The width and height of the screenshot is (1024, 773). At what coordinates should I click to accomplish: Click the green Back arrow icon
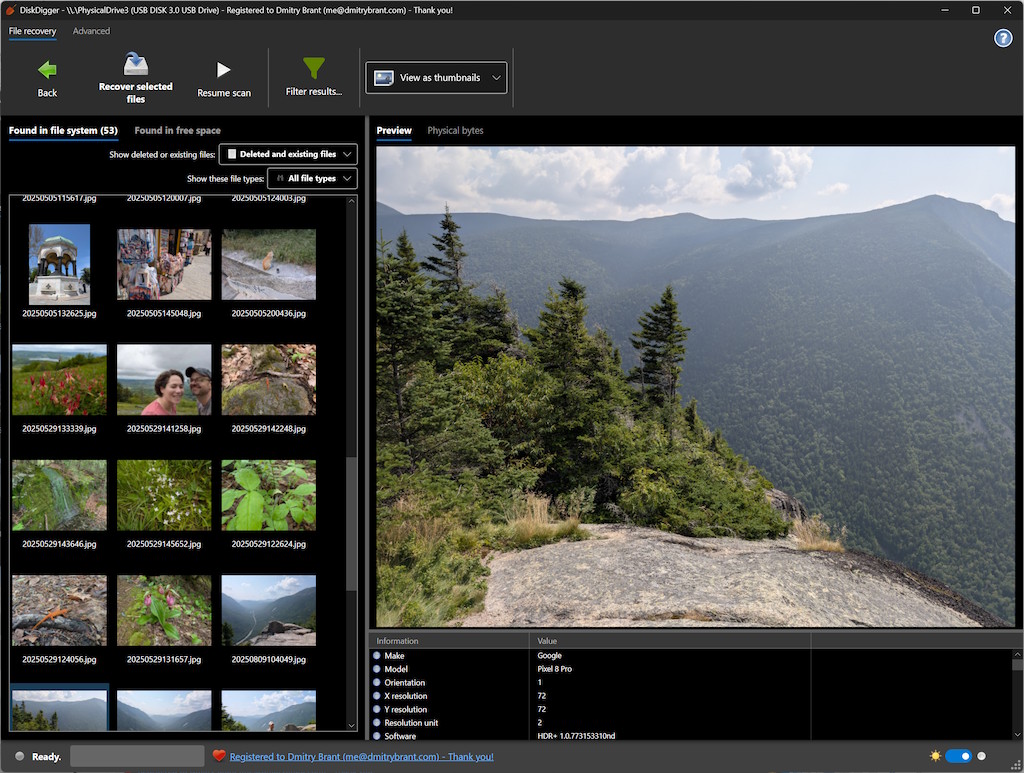point(47,70)
